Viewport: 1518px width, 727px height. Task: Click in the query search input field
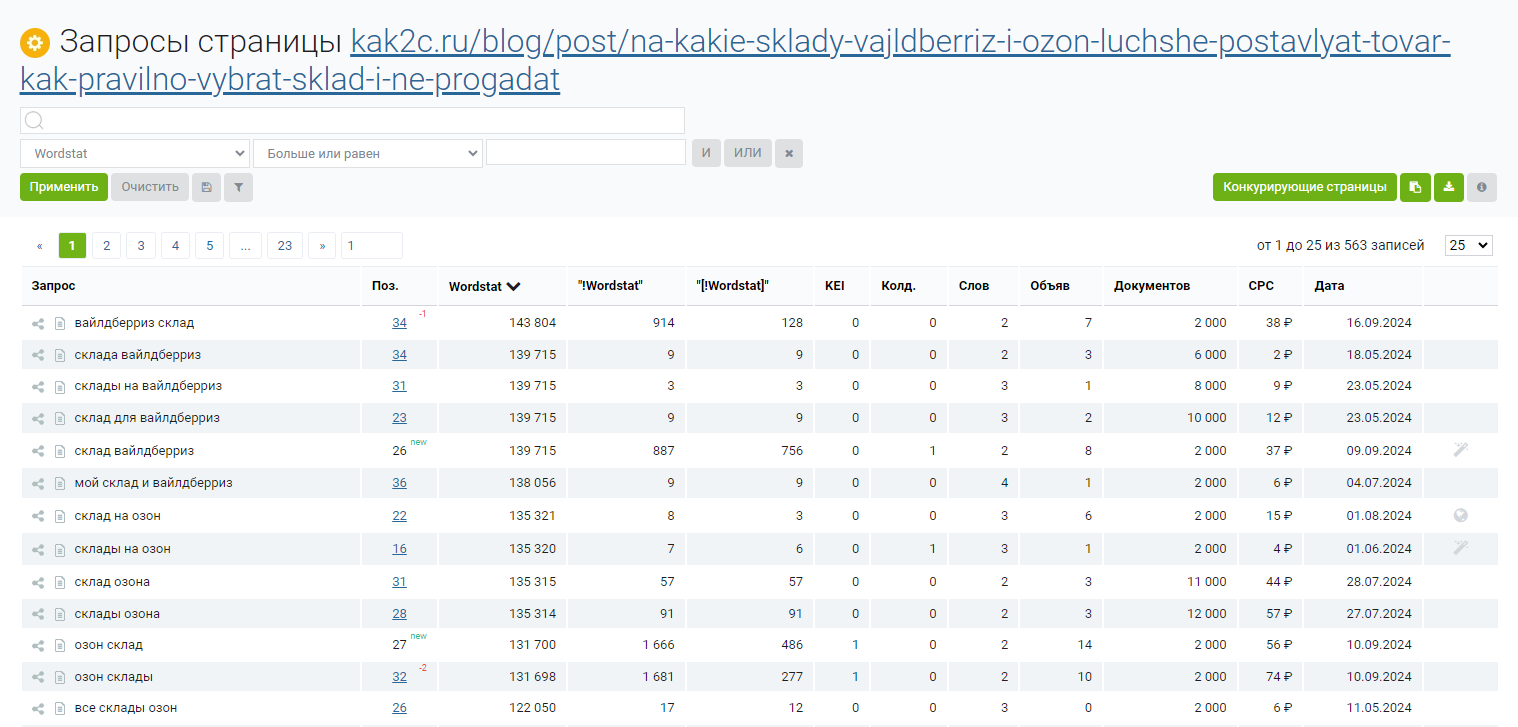[352, 121]
